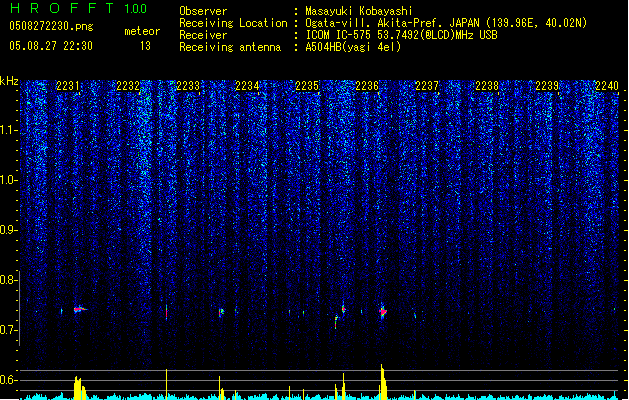Image resolution: width=629 pixels, height=400 pixels.
Task: Click the Receiving Location value text
Action: (x=446, y=23)
